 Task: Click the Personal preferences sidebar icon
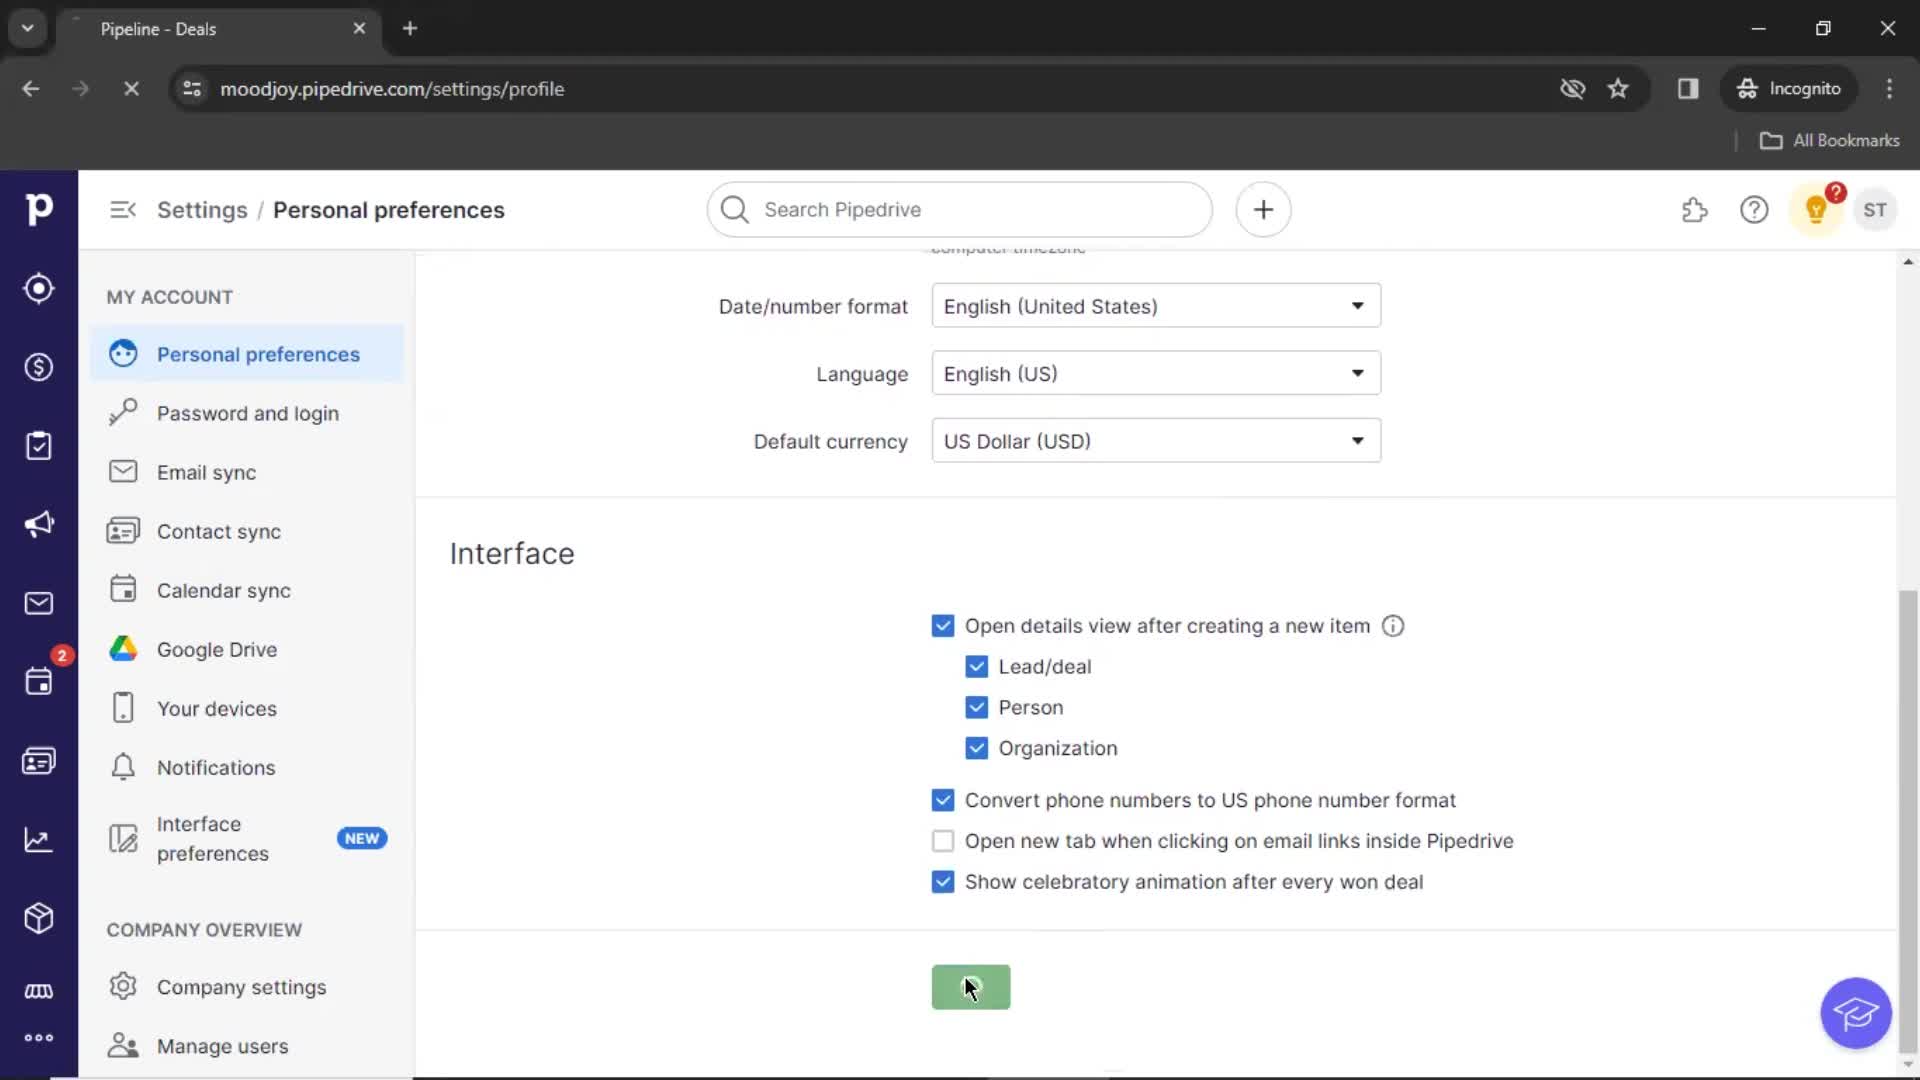pos(121,353)
